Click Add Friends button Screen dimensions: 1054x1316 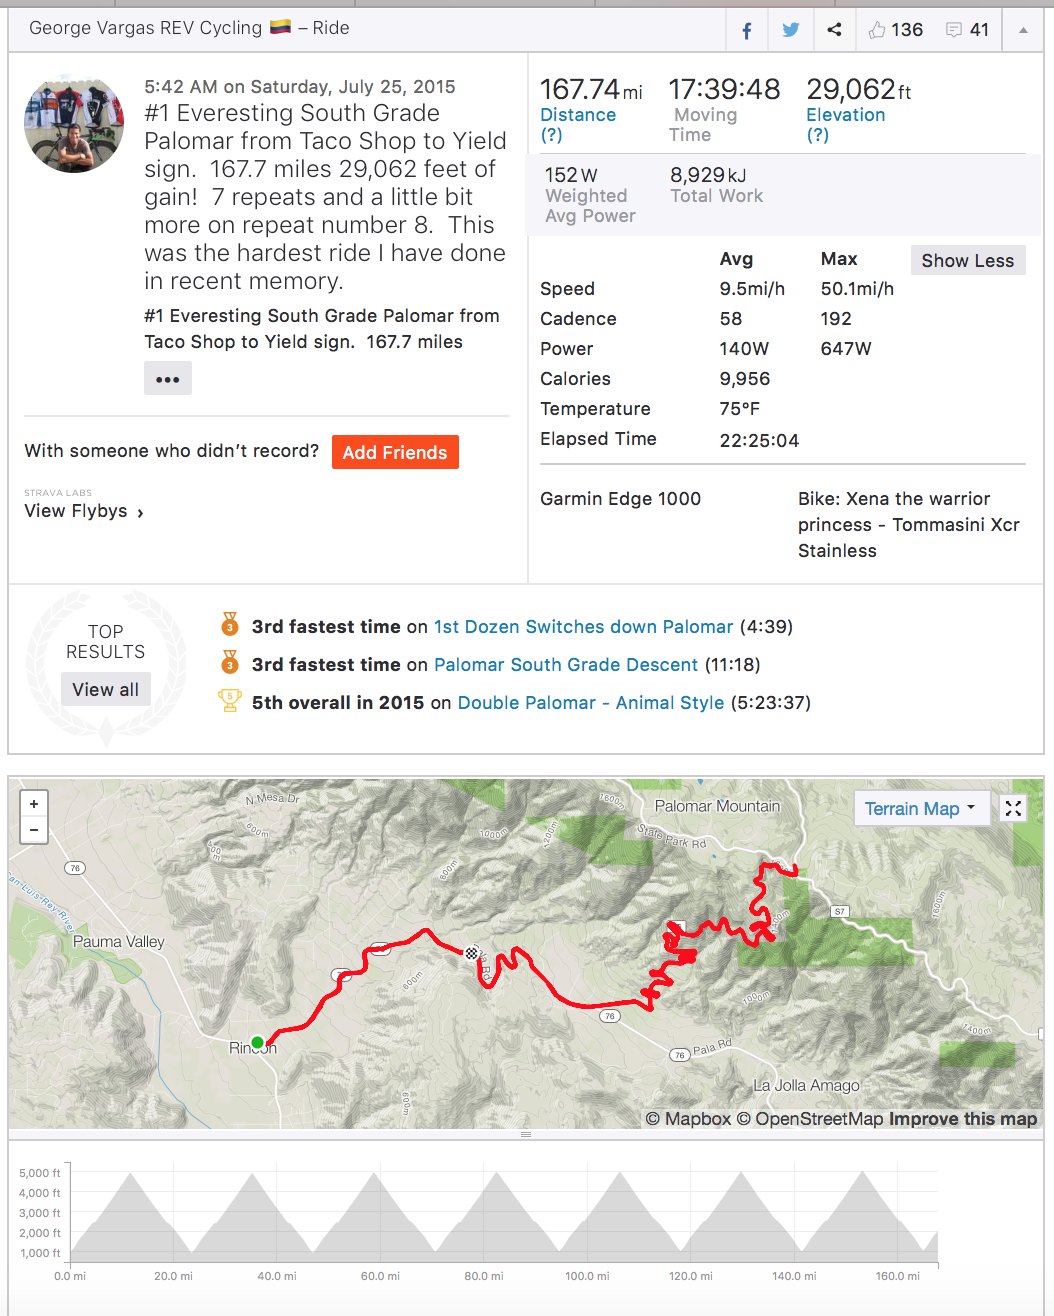click(x=395, y=452)
